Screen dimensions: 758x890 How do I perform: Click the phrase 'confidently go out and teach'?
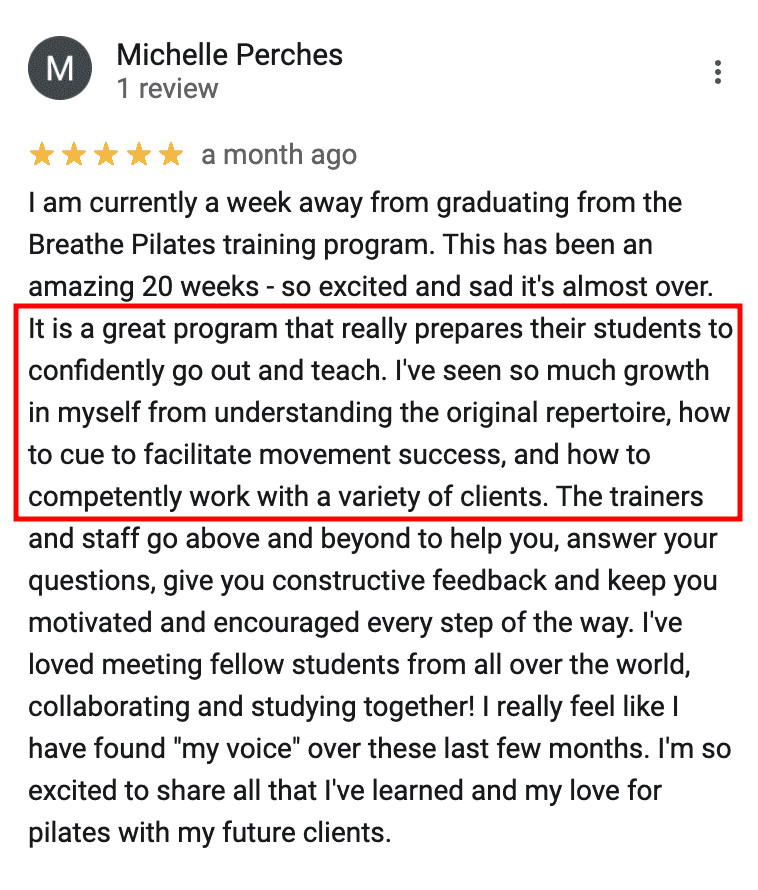(x=204, y=371)
